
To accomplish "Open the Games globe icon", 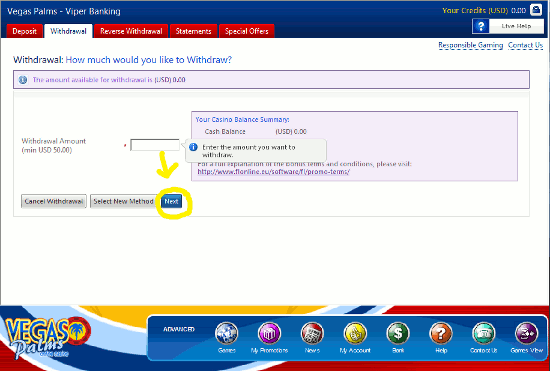I will 227,333.
